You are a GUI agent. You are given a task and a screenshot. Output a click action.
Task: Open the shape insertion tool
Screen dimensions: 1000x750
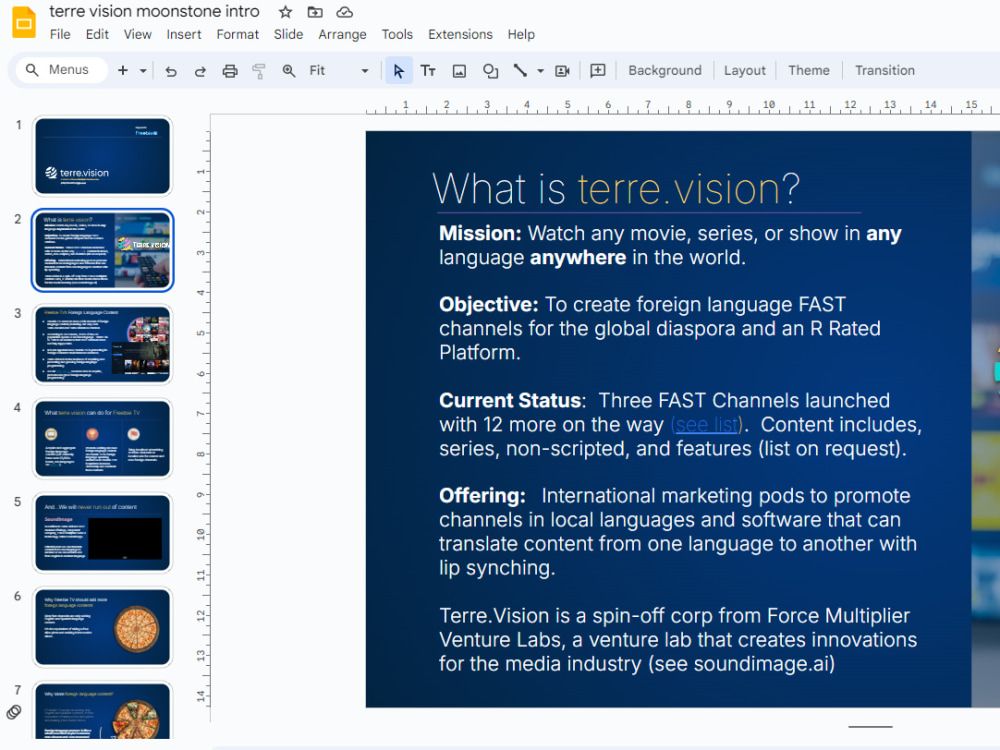click(x=490, y=71)
